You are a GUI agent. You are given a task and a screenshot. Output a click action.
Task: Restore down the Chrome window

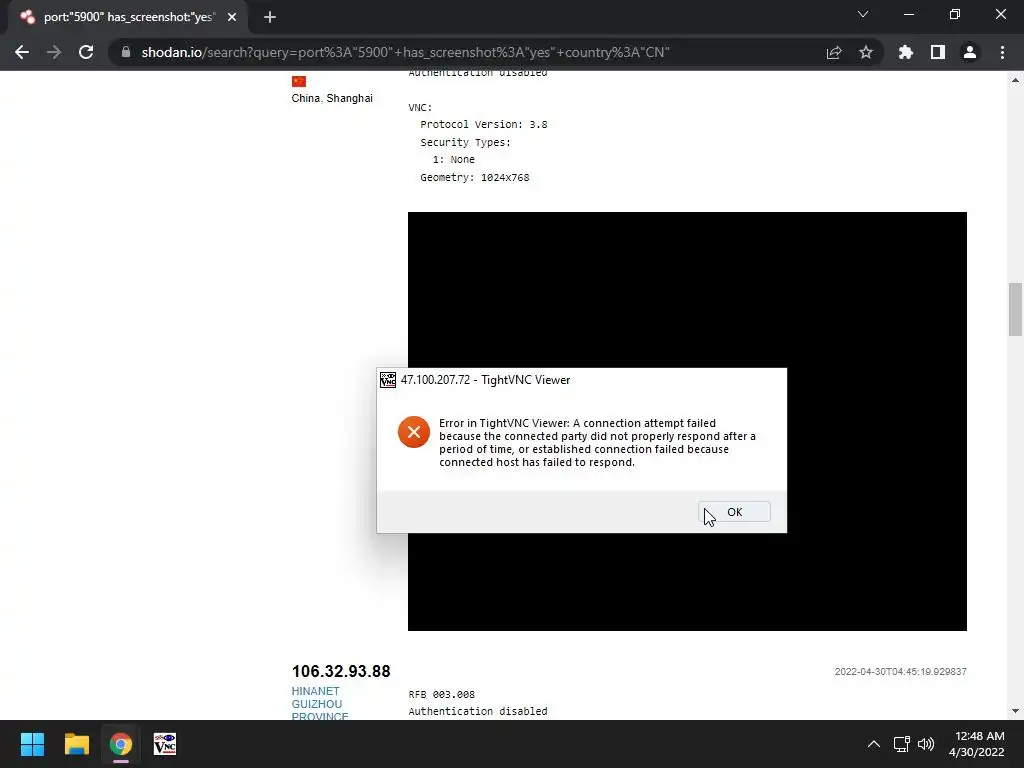[955, 14]
